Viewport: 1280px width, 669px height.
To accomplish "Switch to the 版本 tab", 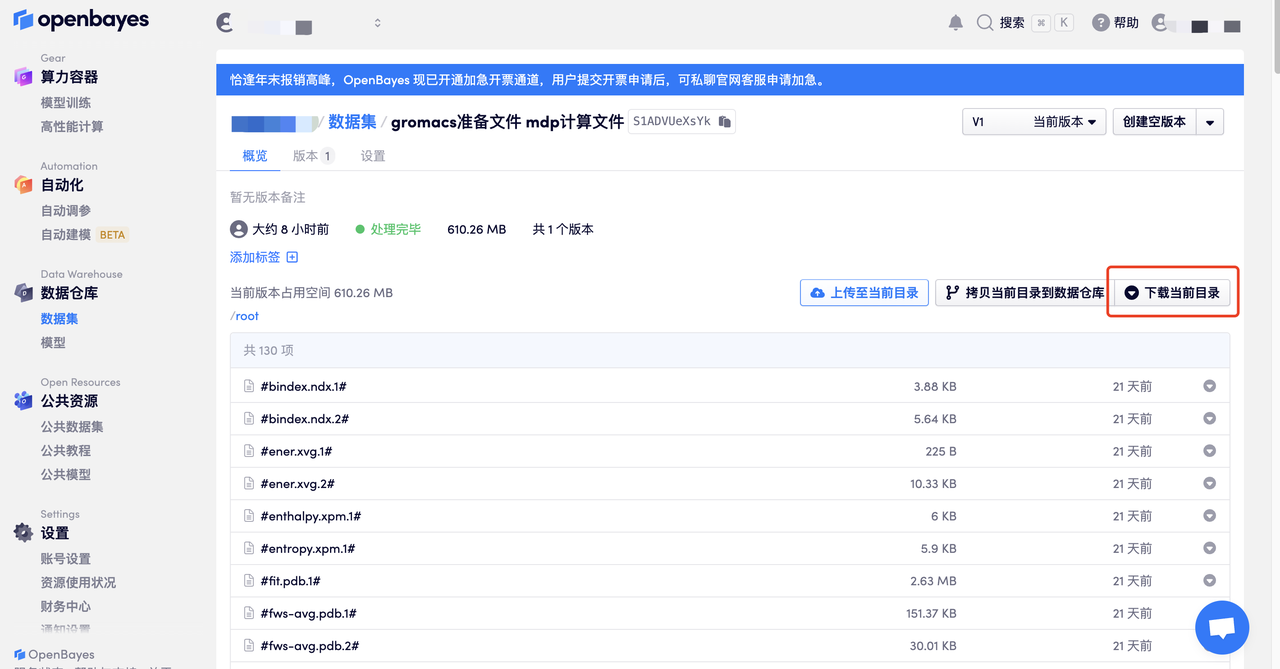I will 312,156.
